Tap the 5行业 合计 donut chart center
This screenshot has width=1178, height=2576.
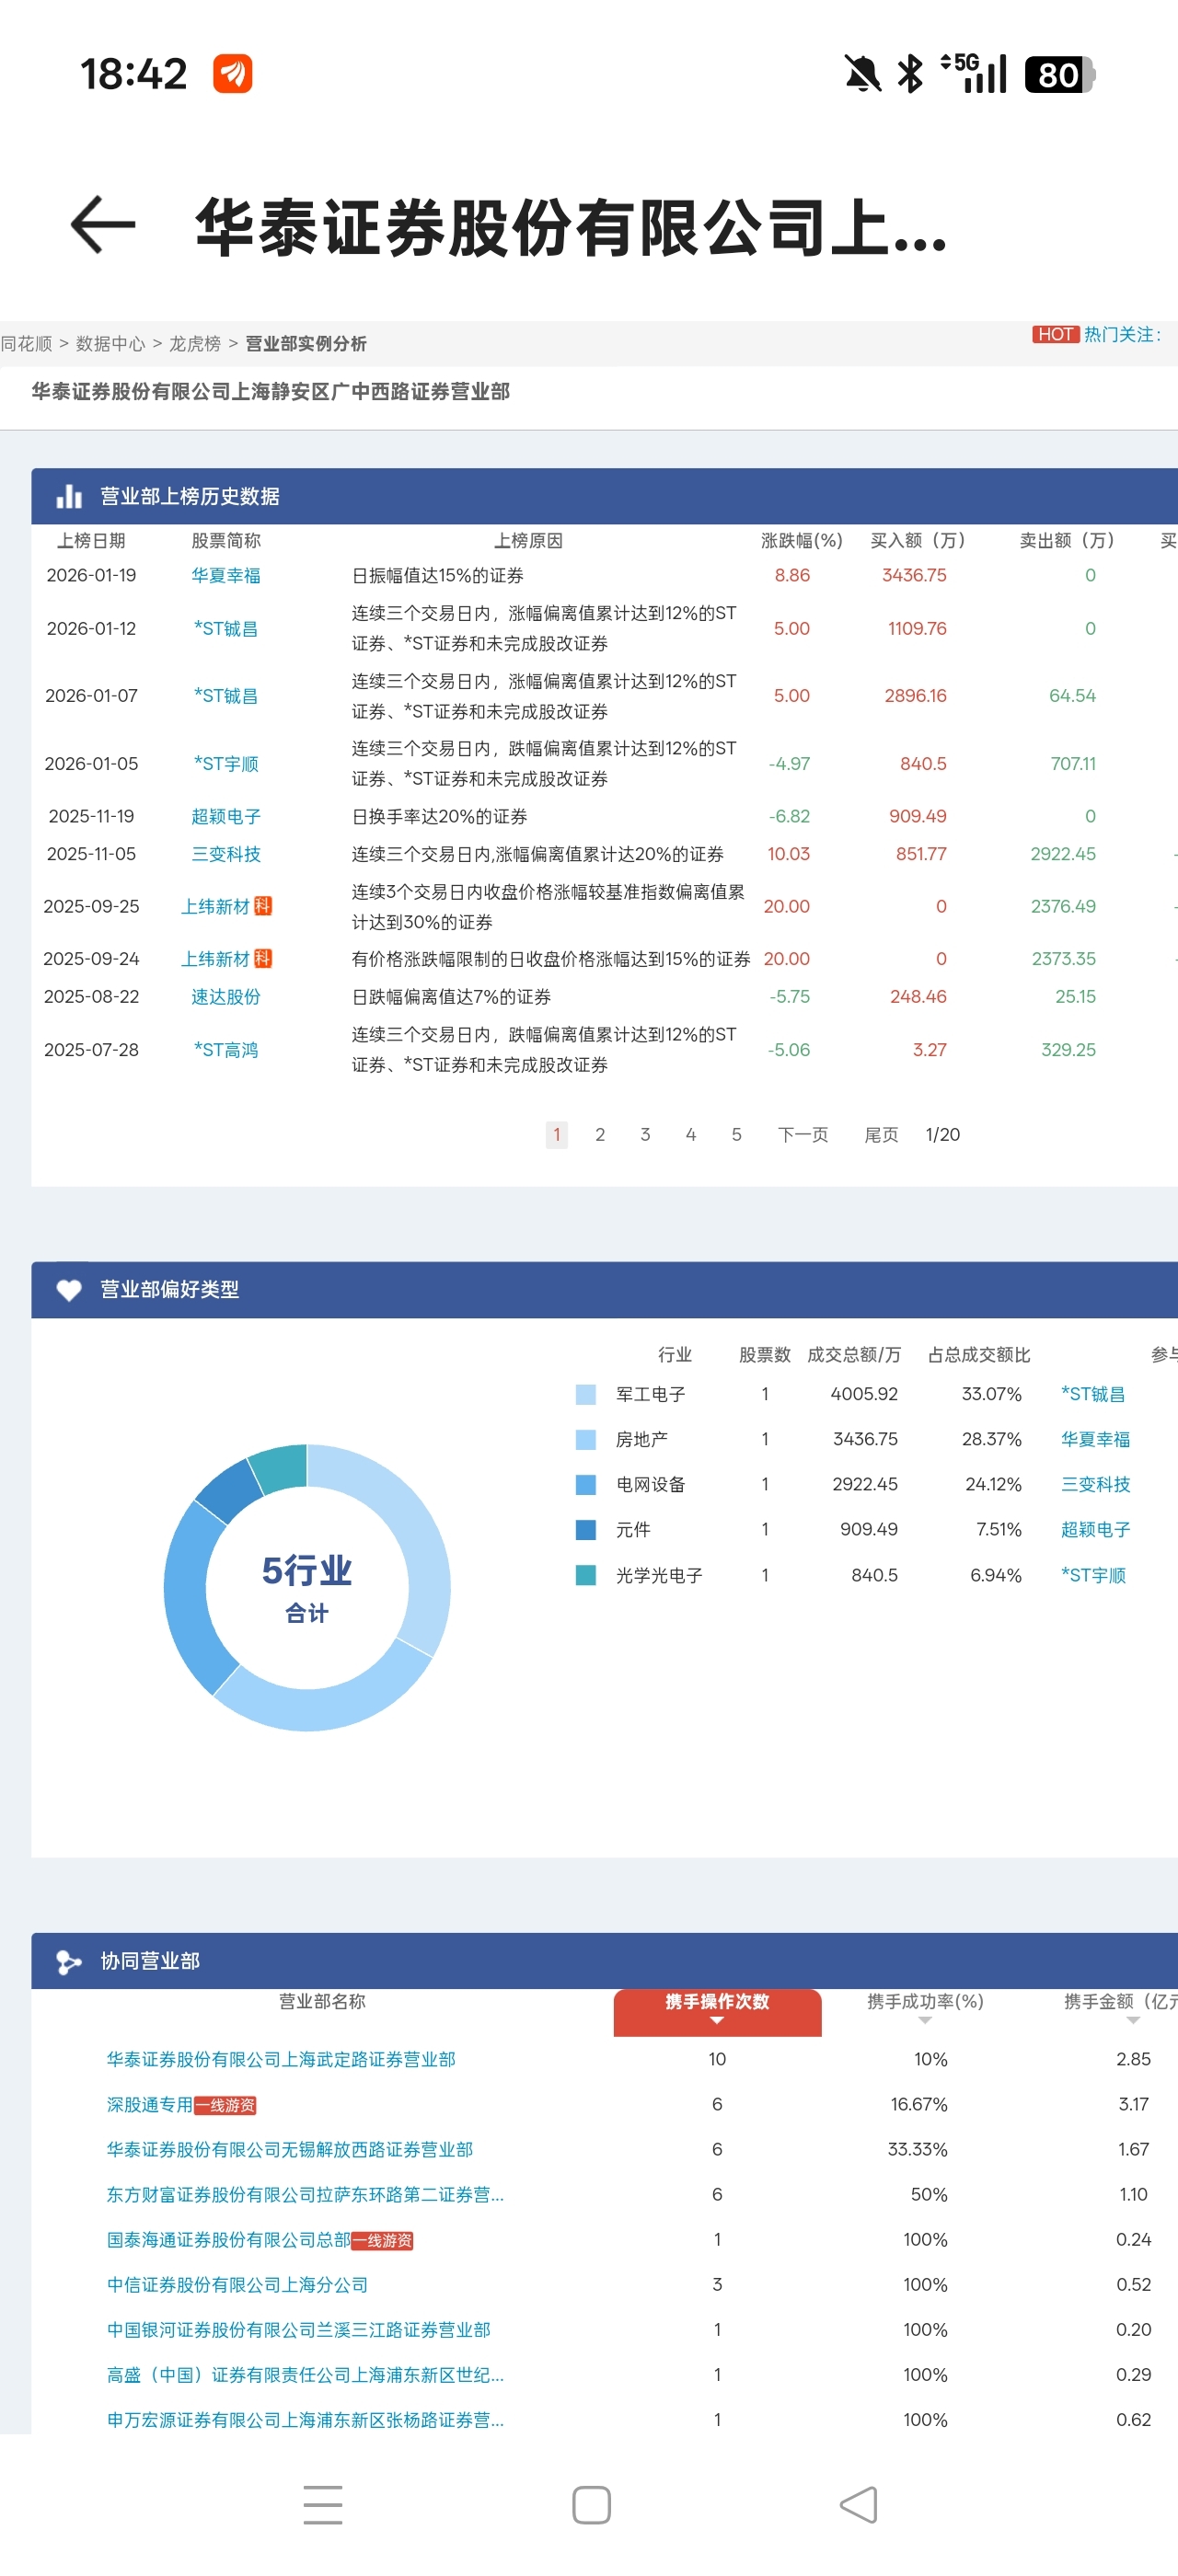click(307, 1587)
